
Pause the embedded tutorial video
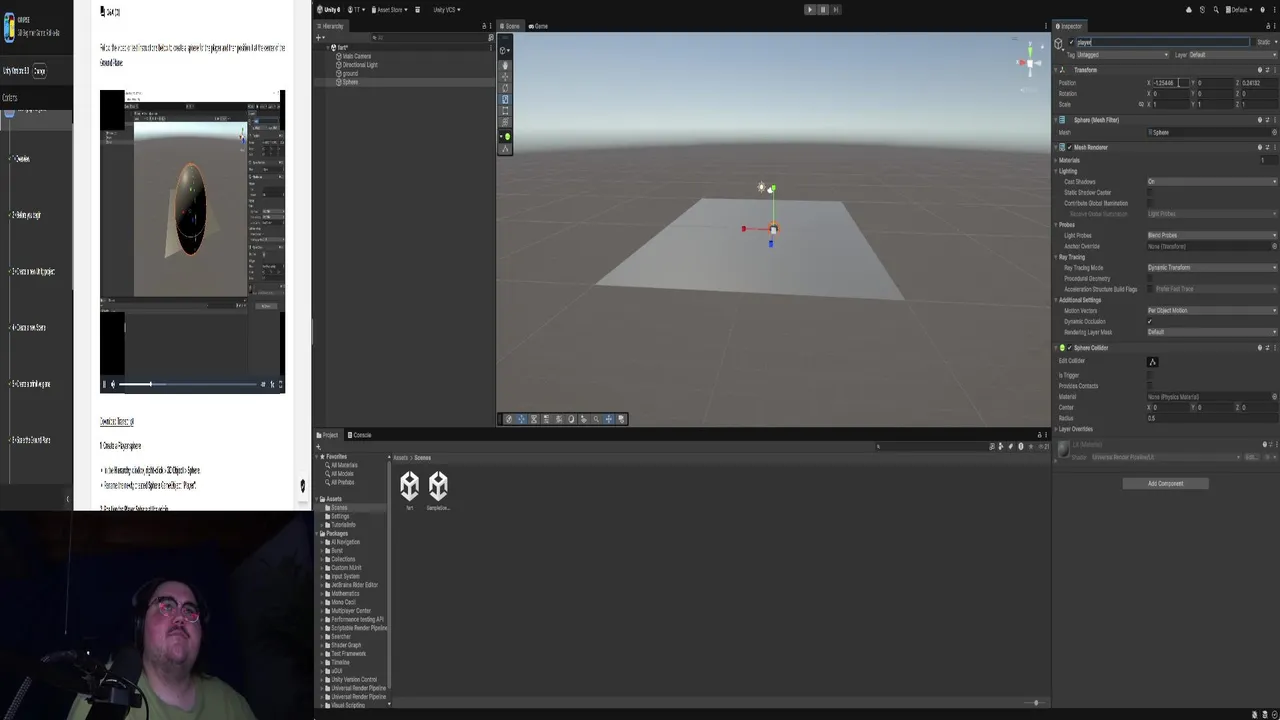[104, 384]
